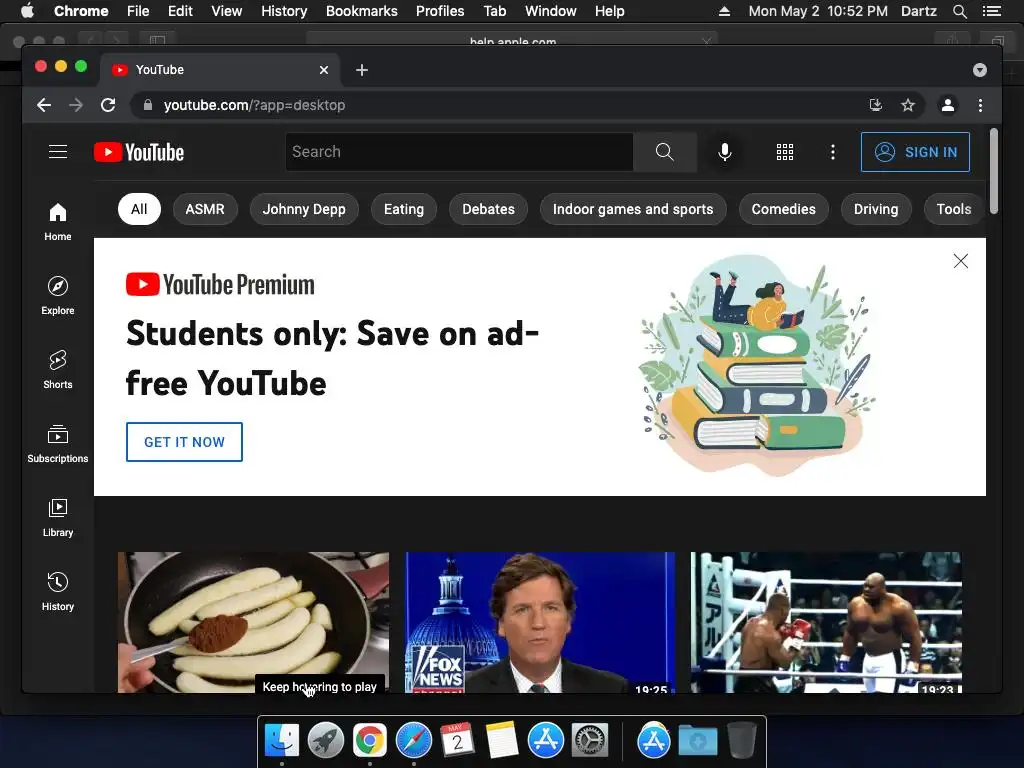
Task: Open History in the sidebar
Action: [x=58, y=592]
